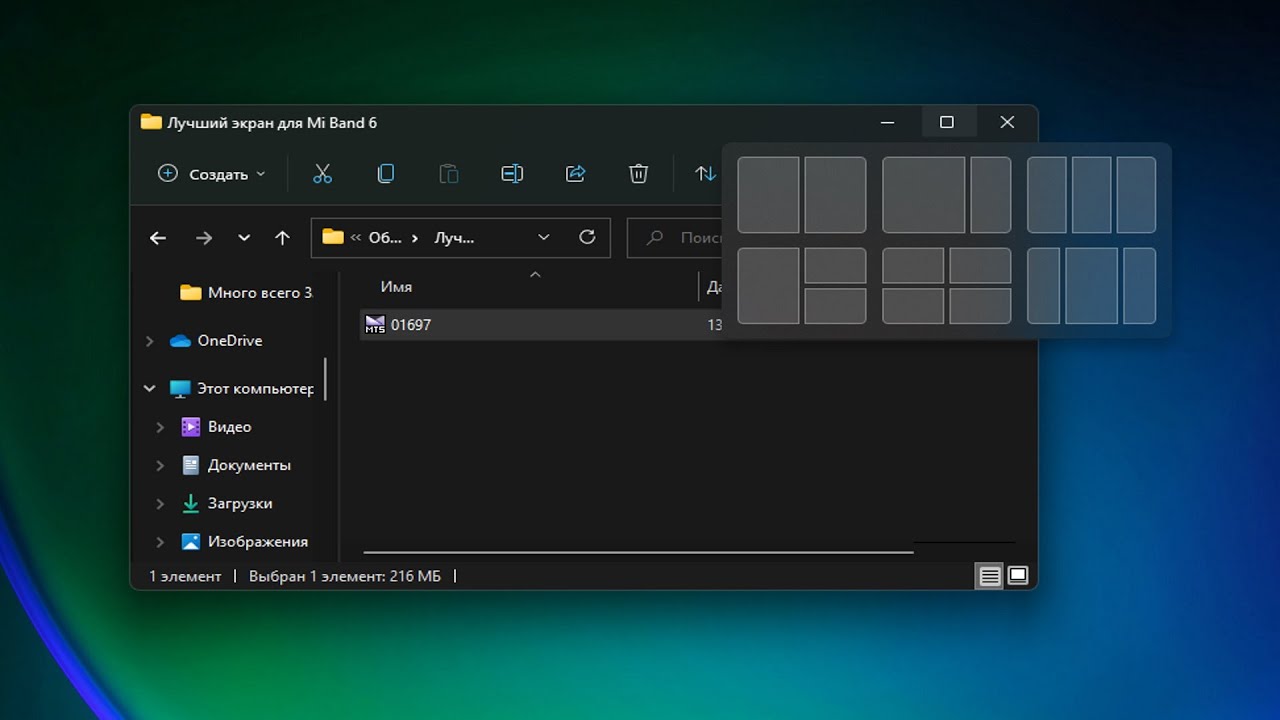Click the Delete trash bin icon
Image resolution: width=1280 pixels, height=720 pixels.
pos(638,174)
